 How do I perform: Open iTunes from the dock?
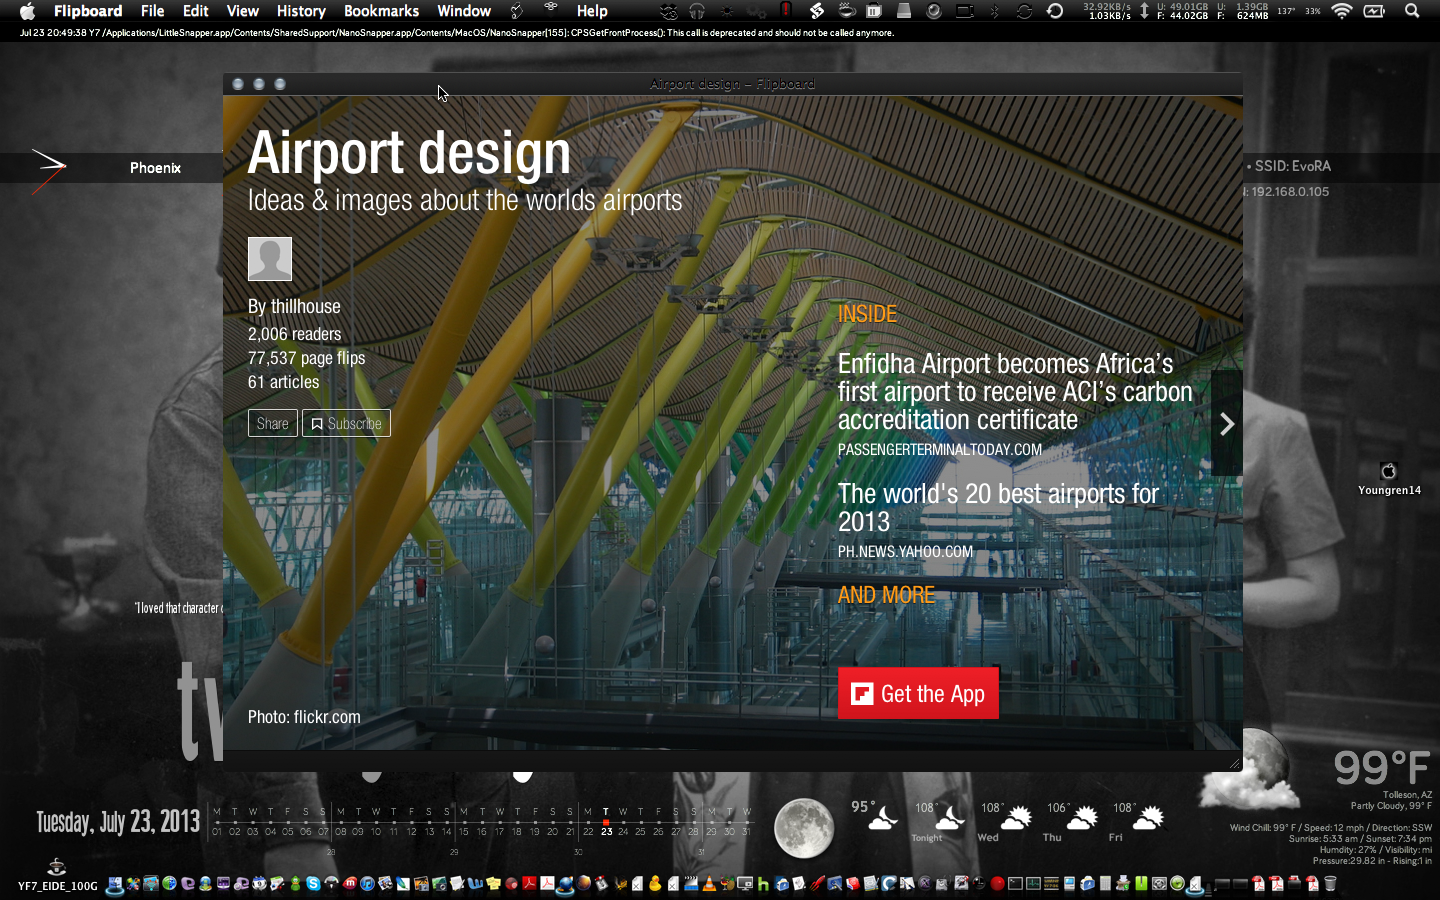(x=367, y=884)
